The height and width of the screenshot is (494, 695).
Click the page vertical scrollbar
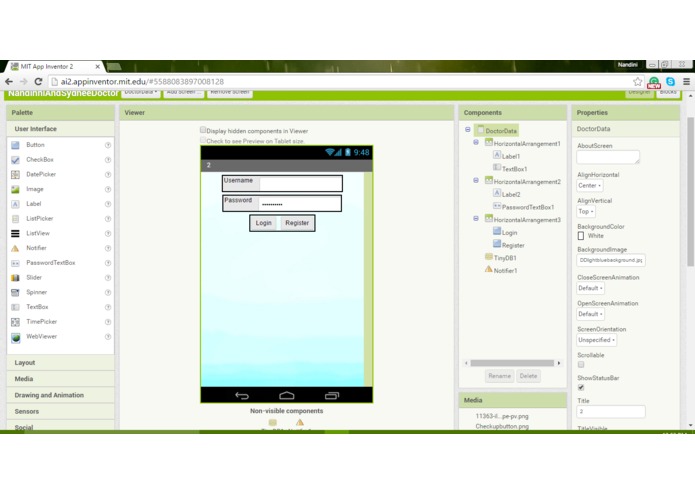[690, 192]
